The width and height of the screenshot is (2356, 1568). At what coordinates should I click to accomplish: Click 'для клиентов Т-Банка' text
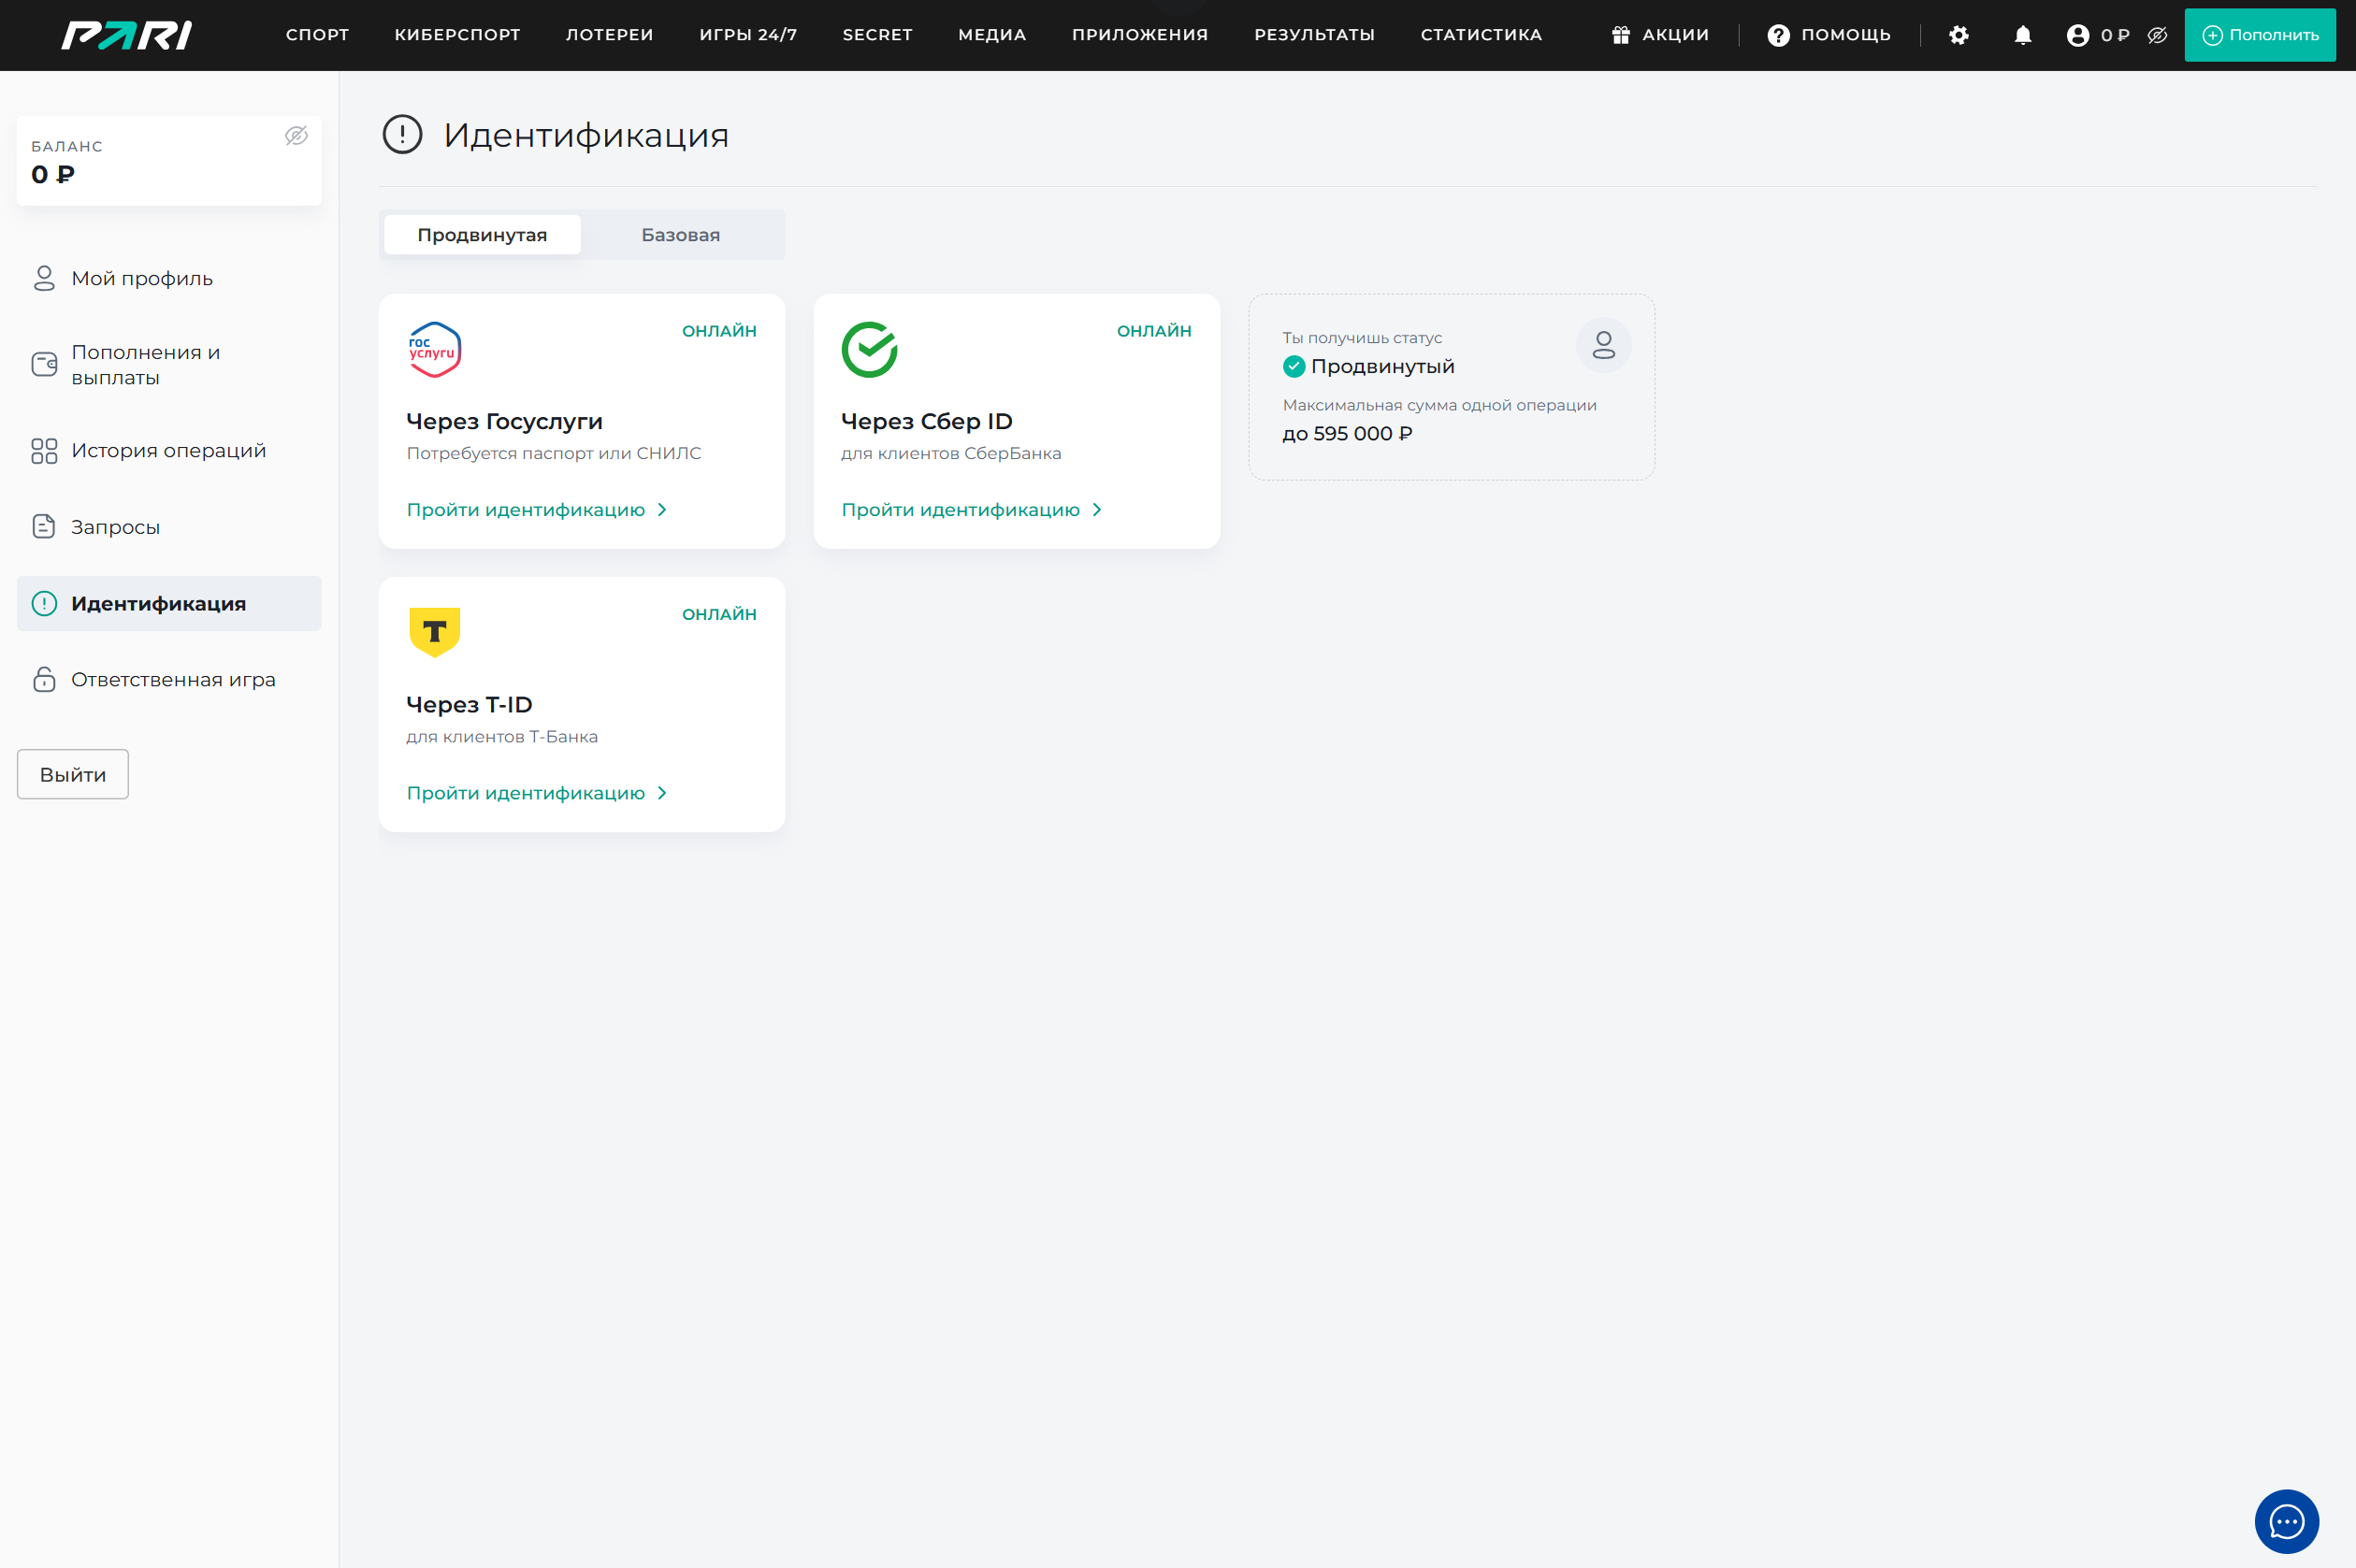502,737
